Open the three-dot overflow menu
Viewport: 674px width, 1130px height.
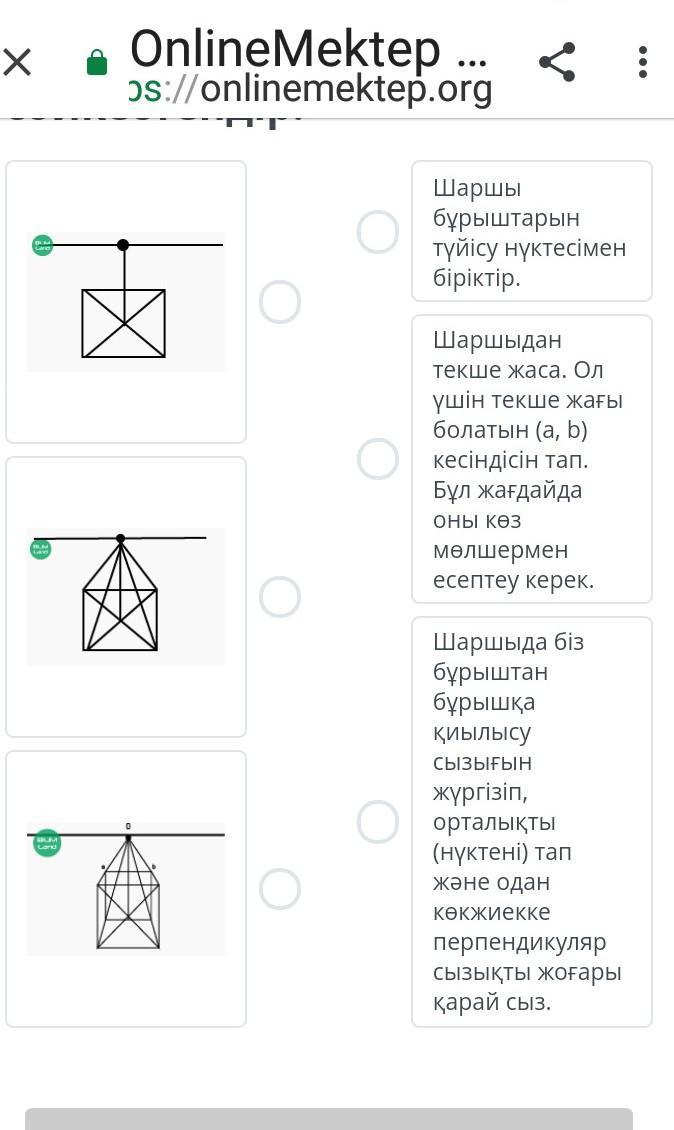pyautogui.click(x=643, y=62)
